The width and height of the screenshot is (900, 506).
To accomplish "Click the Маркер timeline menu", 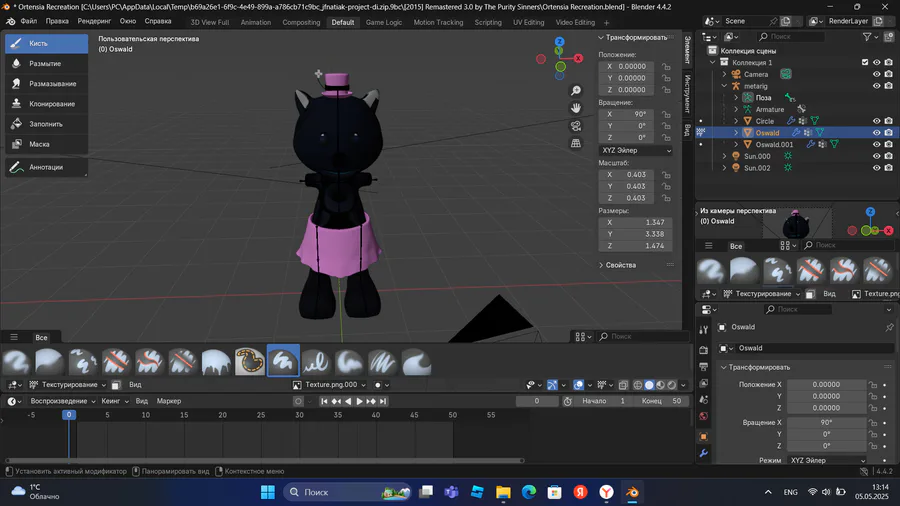I will coord(169,401).
